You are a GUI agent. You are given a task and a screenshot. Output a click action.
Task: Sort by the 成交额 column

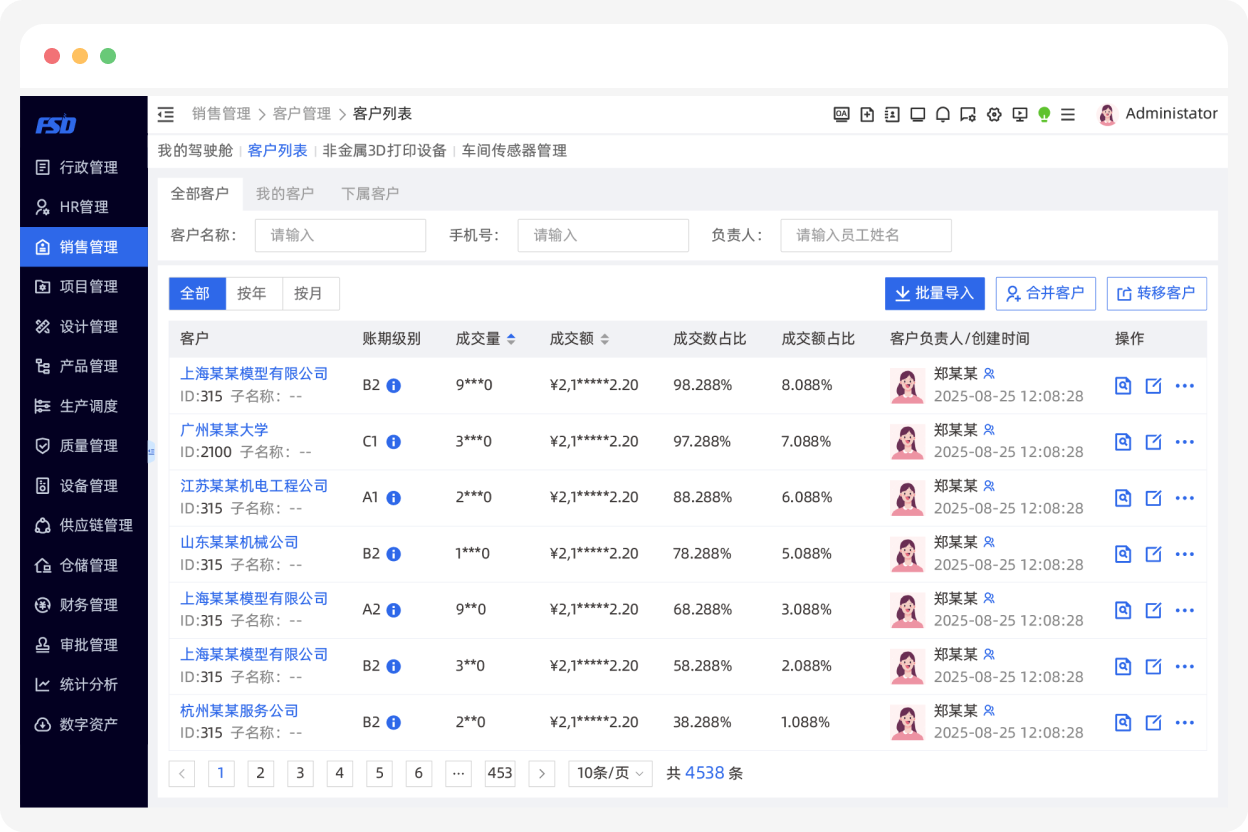tap(604, 339)
